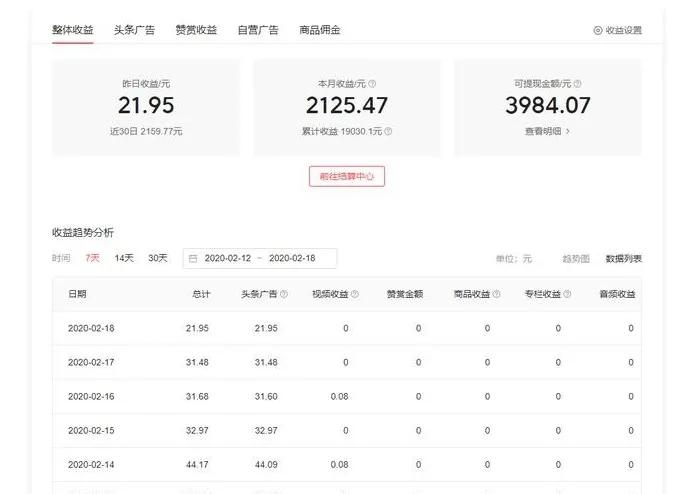Open the 商品佣金 tab
This screenshot has height=494, width=685.
click(319, 30)
